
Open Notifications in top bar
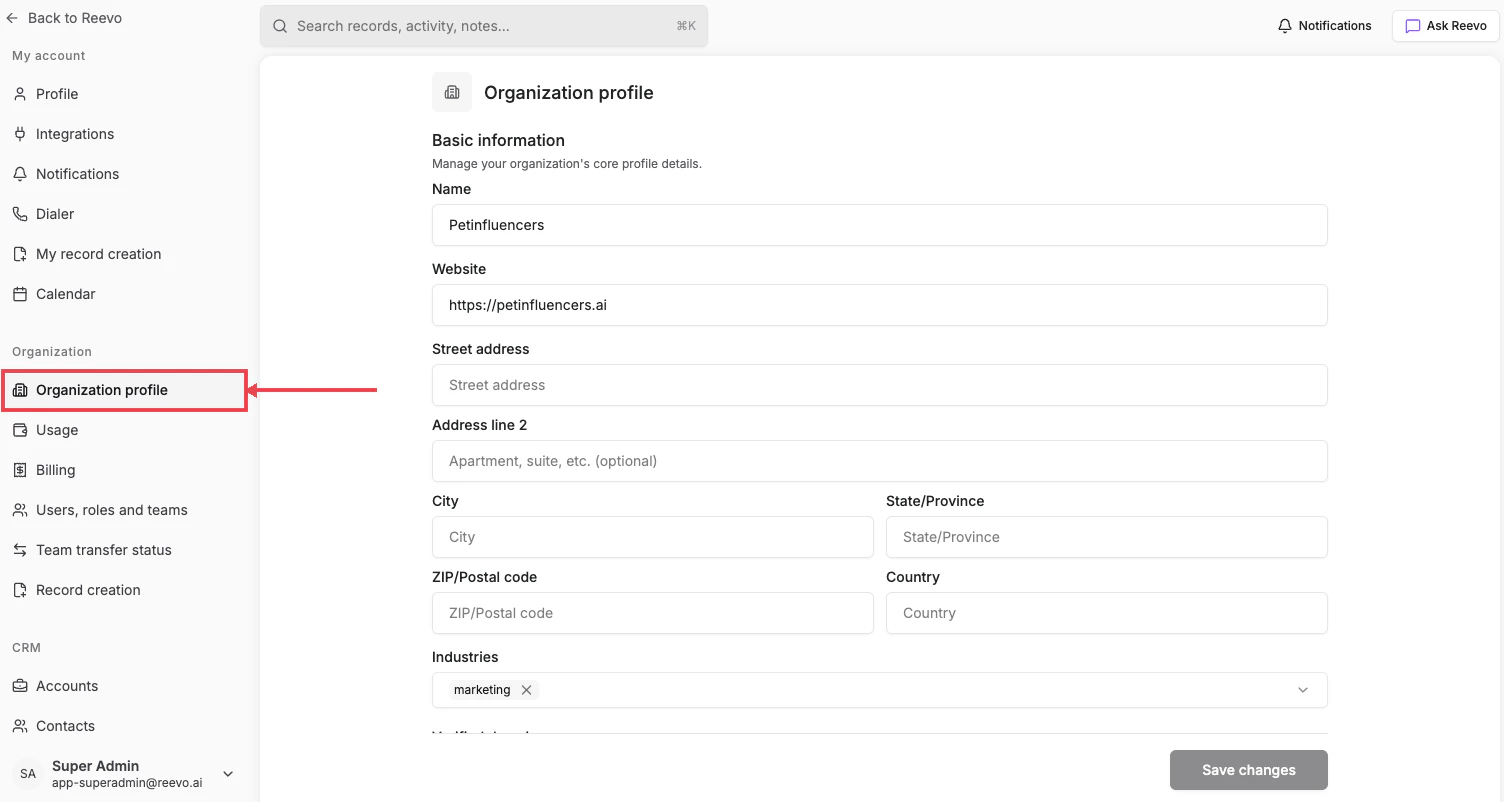[x=1324, y=26]
